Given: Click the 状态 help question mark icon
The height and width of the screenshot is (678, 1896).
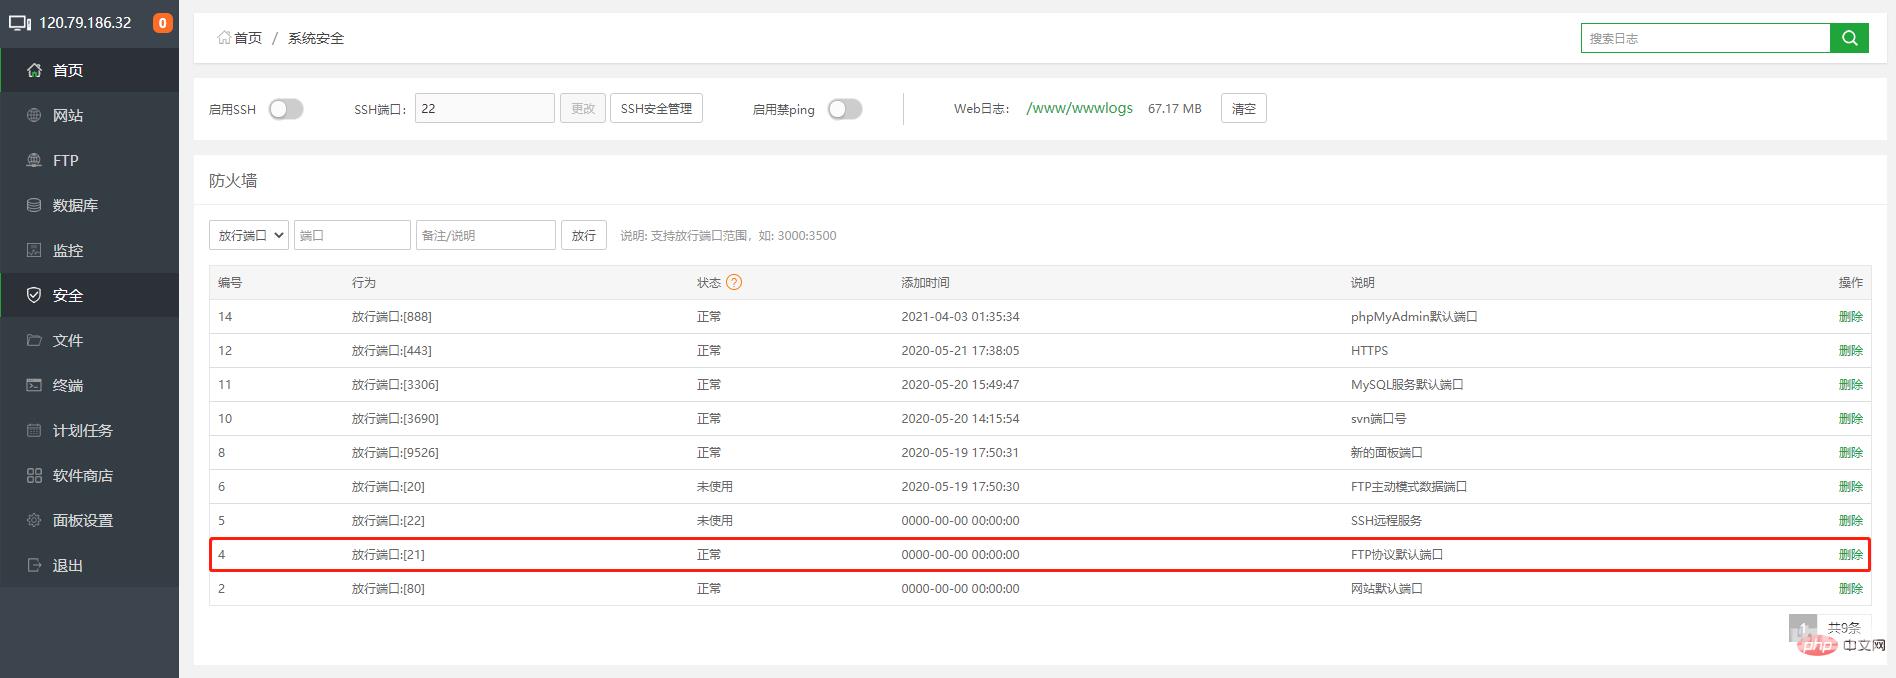Looking at the screenshot, I should click(734, 282).
